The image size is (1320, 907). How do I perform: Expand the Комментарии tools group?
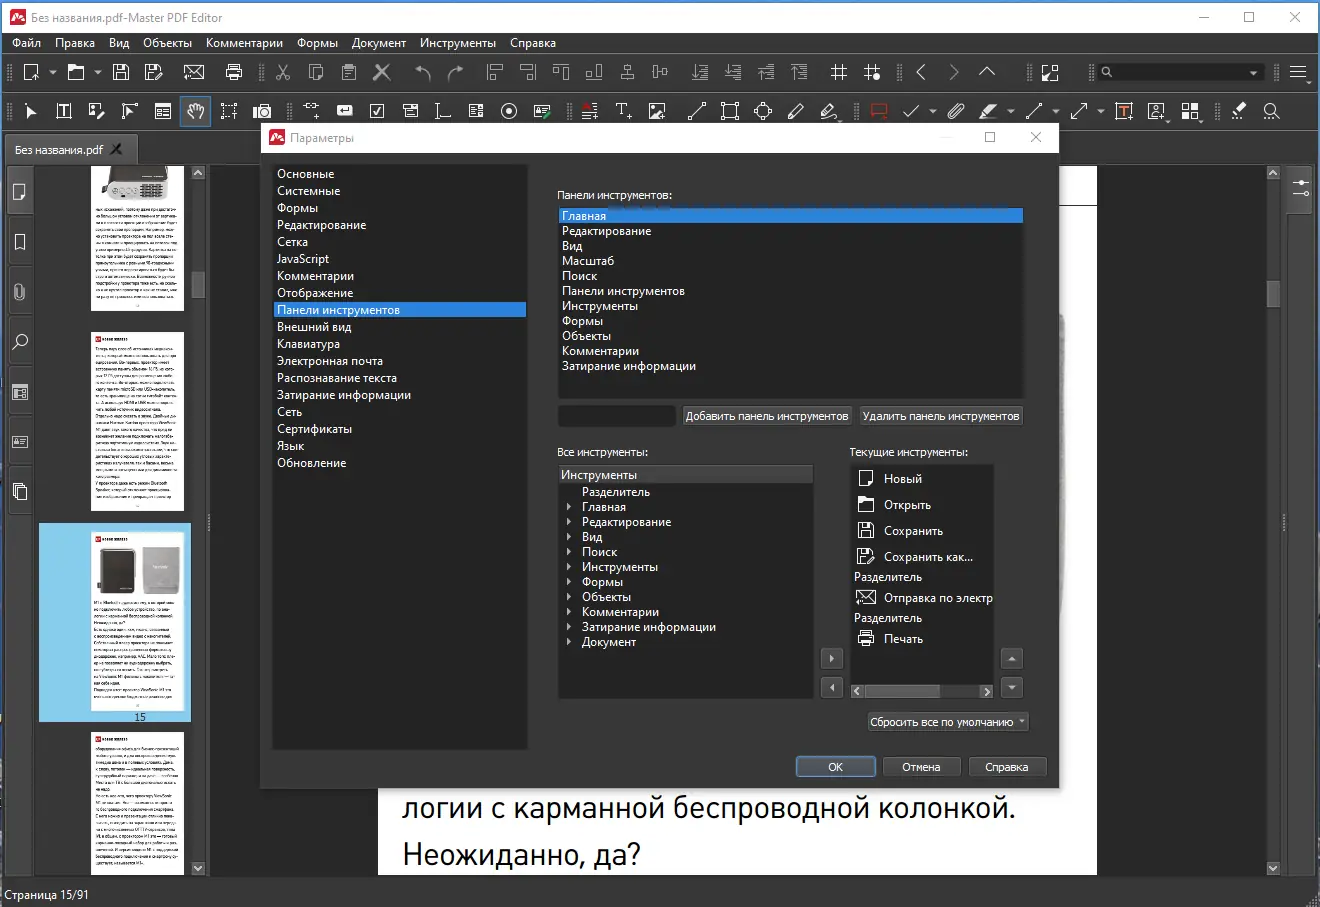click(x=570, y=611)
